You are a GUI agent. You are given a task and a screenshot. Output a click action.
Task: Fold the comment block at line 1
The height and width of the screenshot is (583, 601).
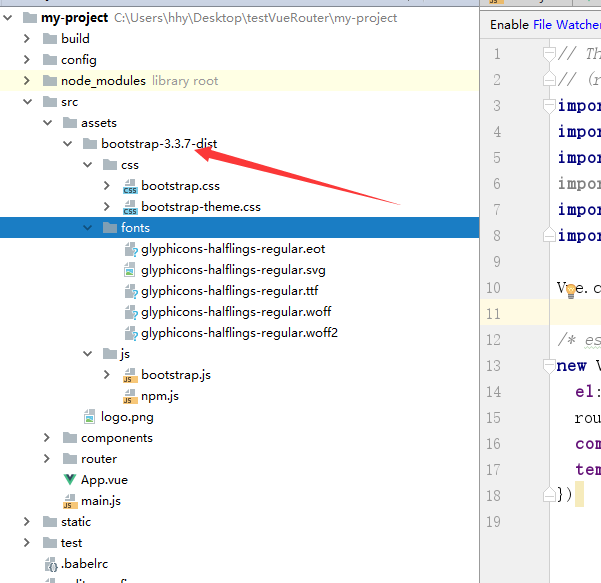549,54
